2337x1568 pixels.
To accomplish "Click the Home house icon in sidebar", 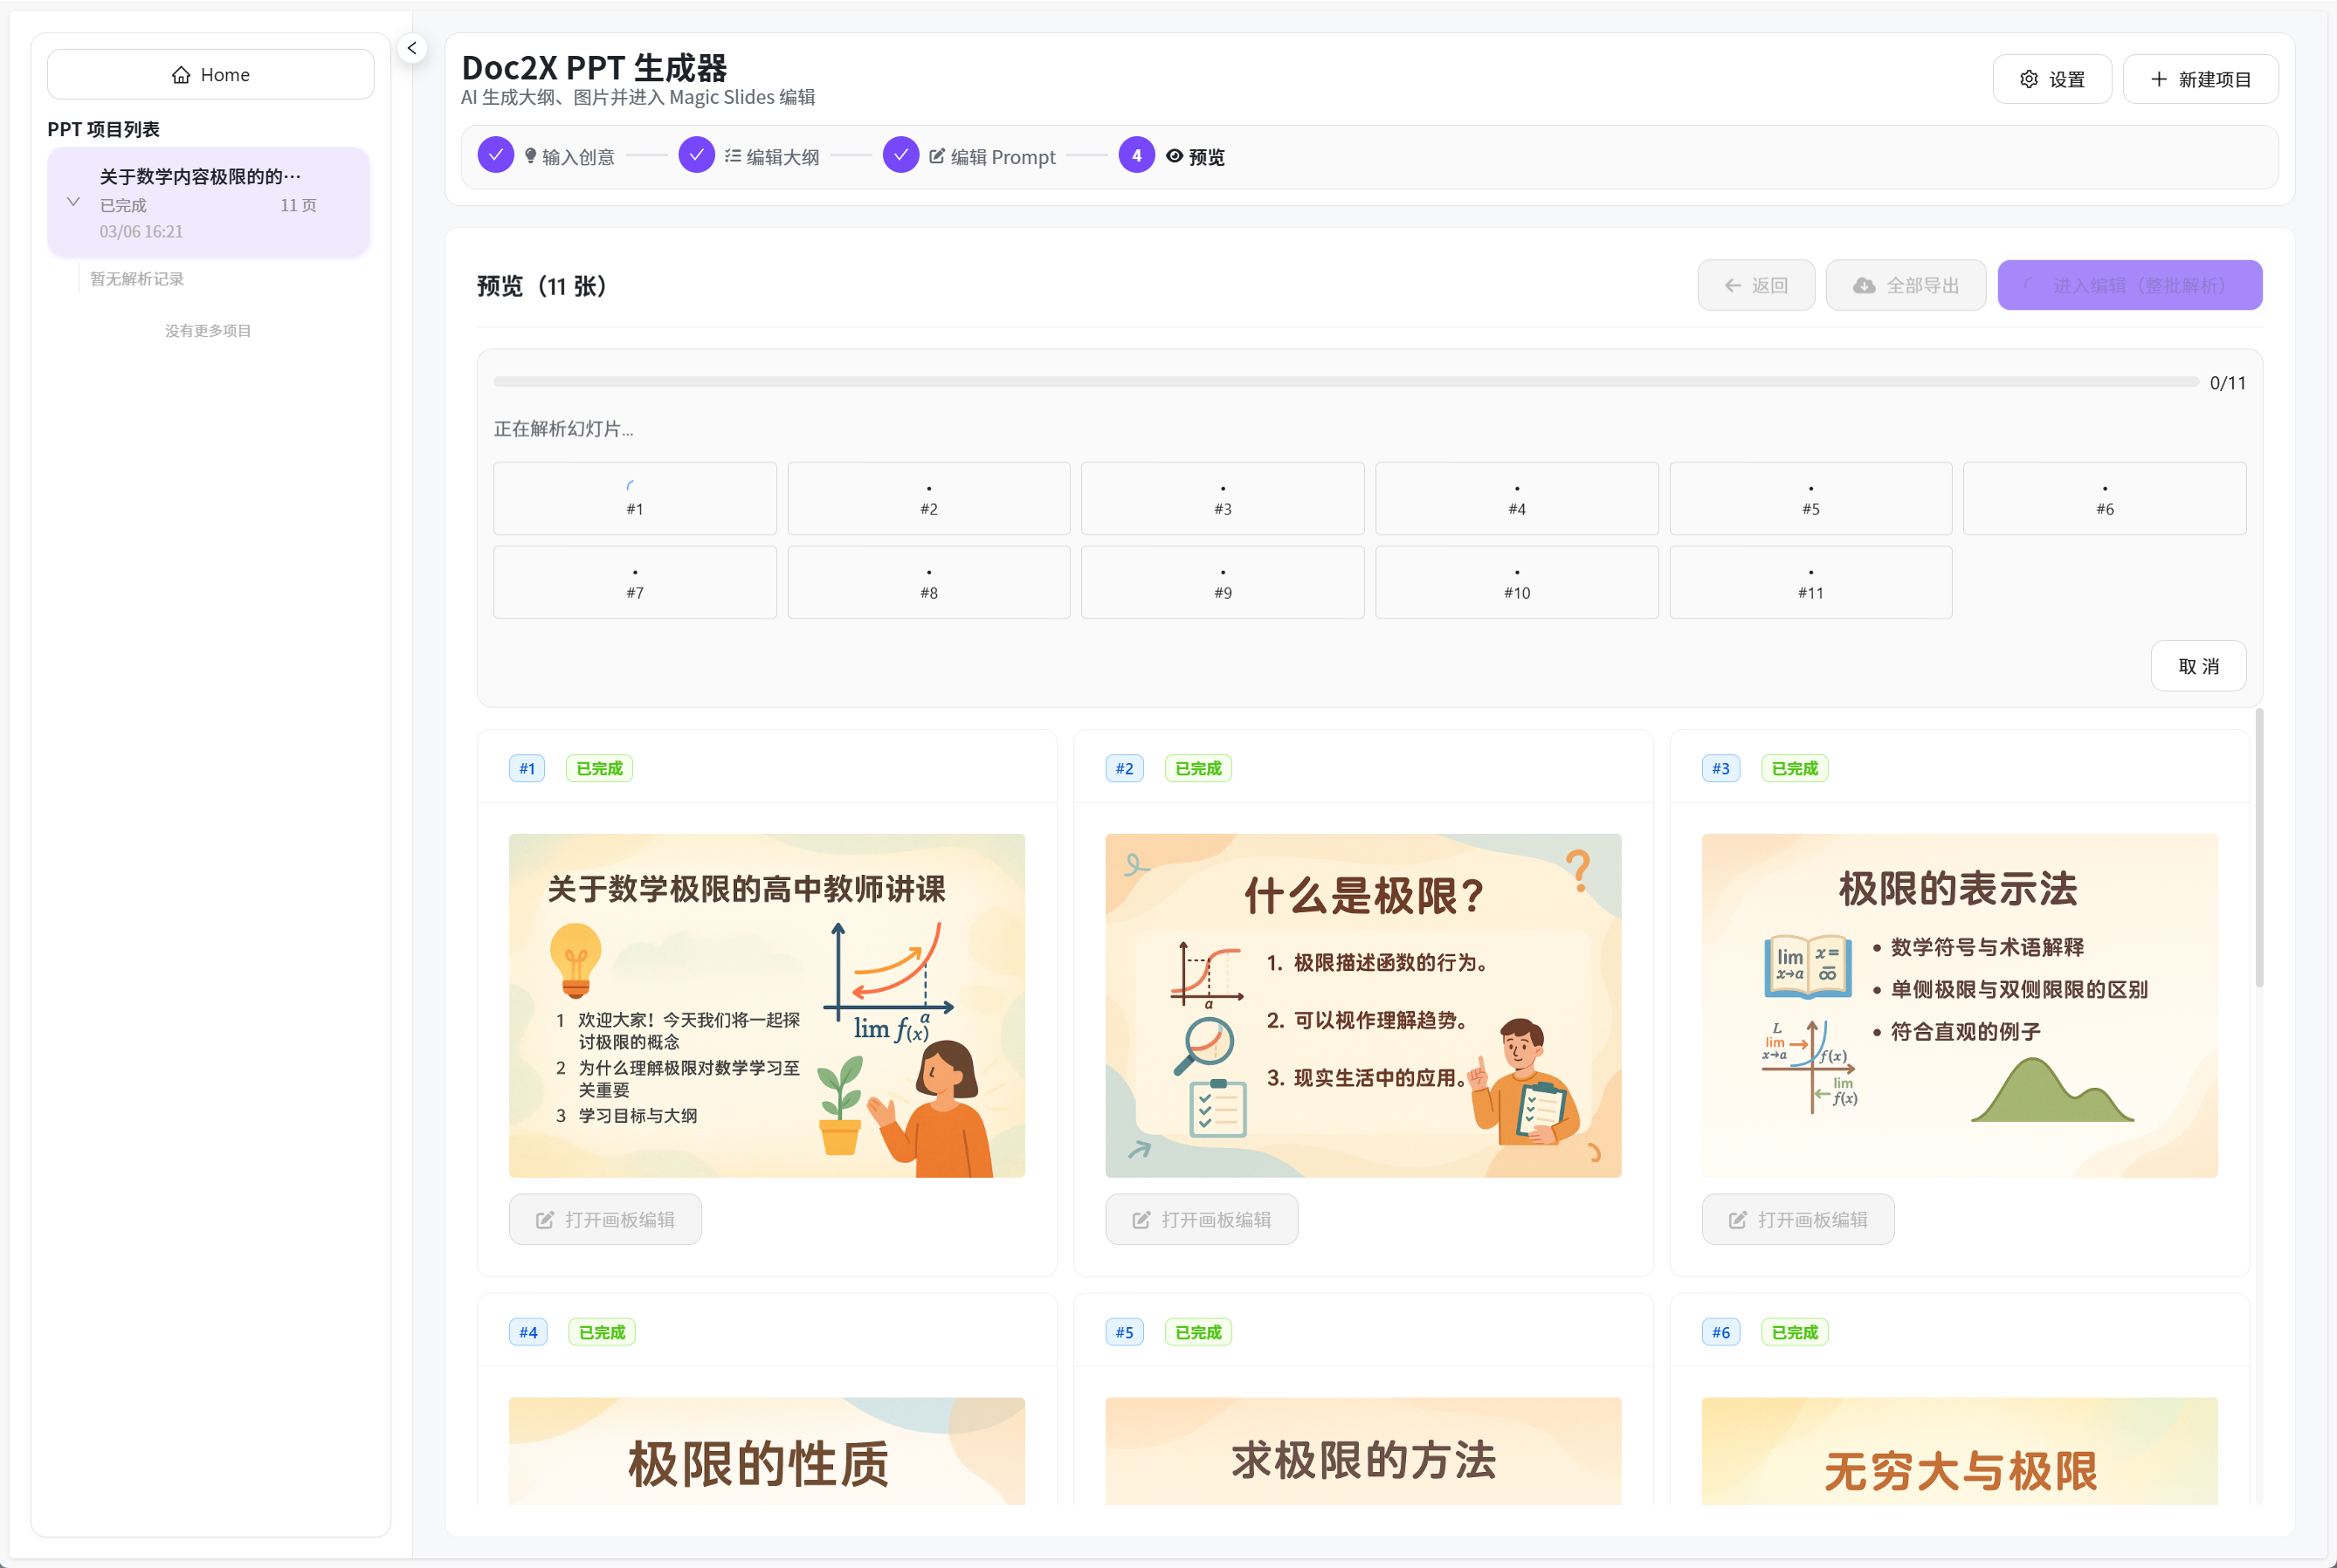I will [x=181, y=73].
